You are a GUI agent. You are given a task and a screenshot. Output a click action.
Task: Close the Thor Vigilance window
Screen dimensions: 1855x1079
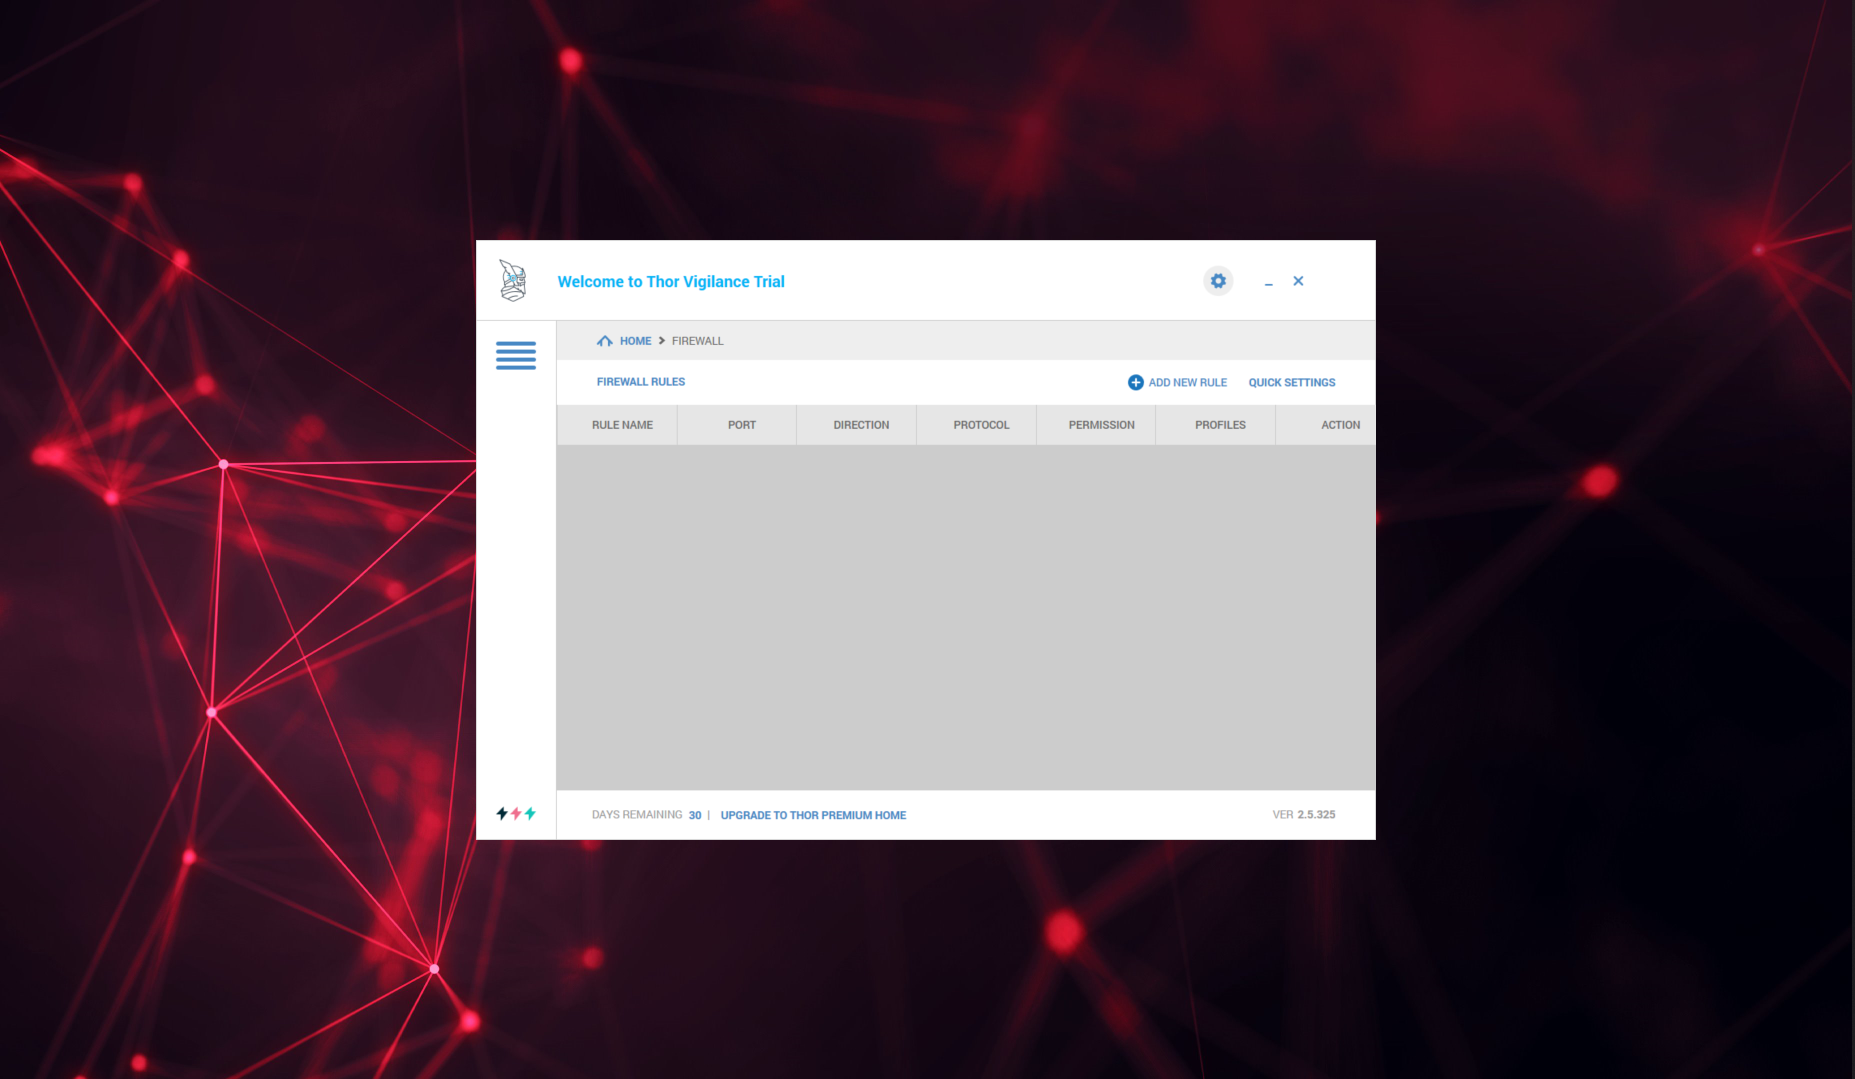pyautogui.click(x=1298, y=281)
